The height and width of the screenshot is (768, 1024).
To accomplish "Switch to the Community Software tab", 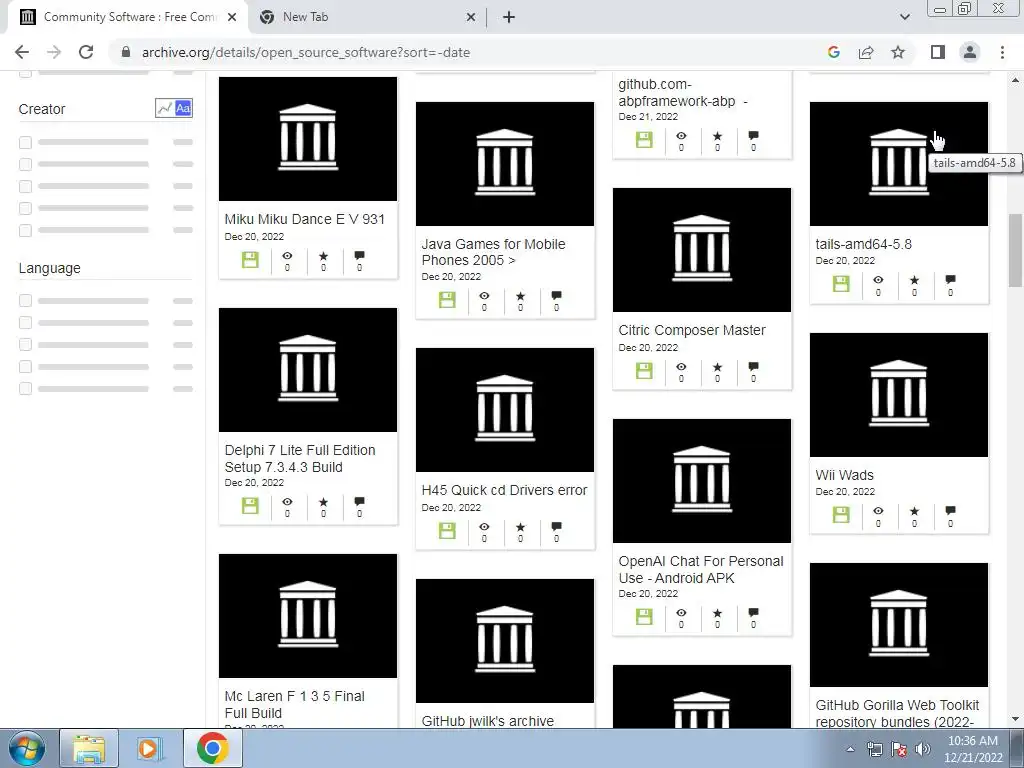I will click(127, 17).
